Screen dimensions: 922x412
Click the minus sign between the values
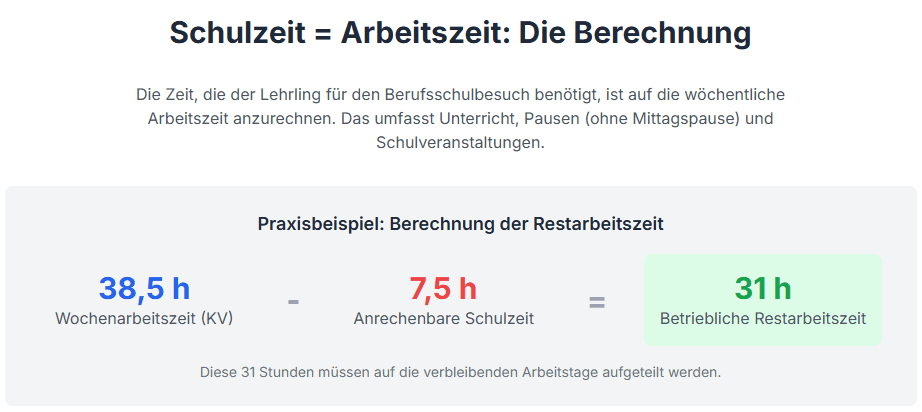(293, 301)
